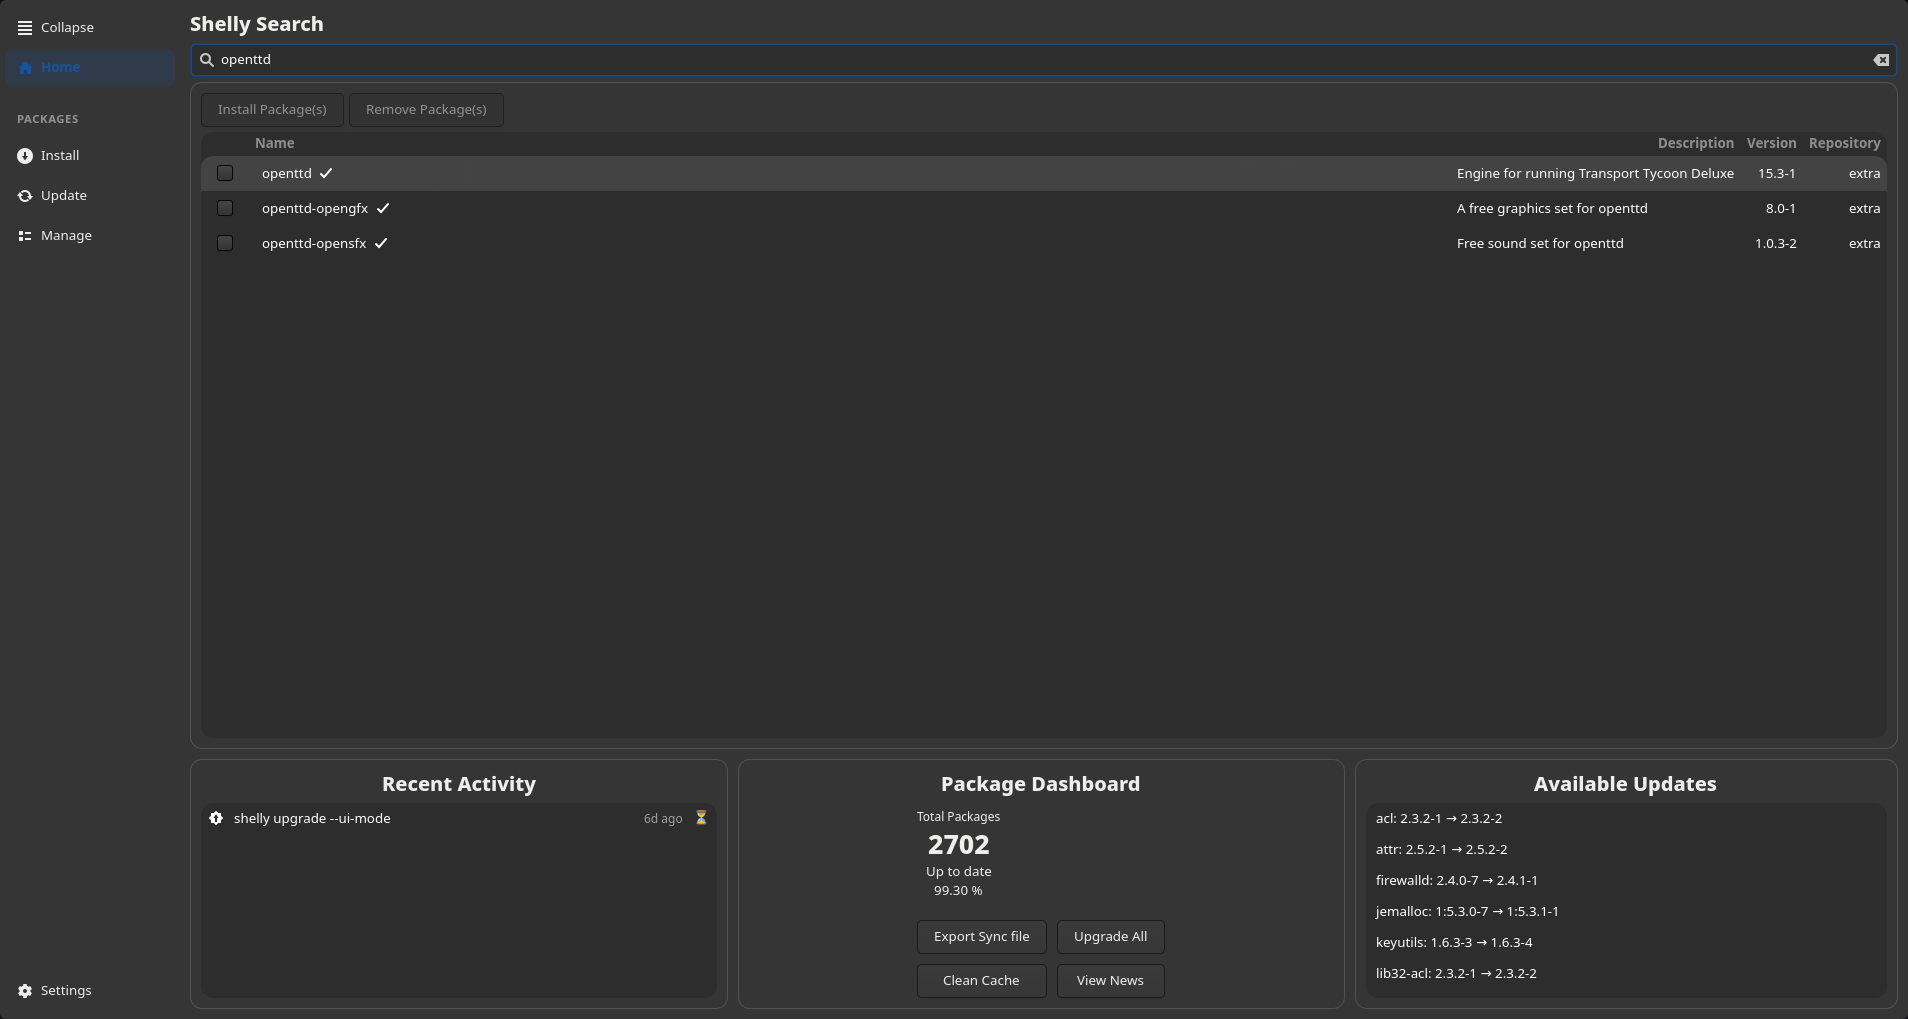This screenshot has width=1908, height=1019.
Task: Select the openttd-opengfx package name
Action: [x=315, y=209]
